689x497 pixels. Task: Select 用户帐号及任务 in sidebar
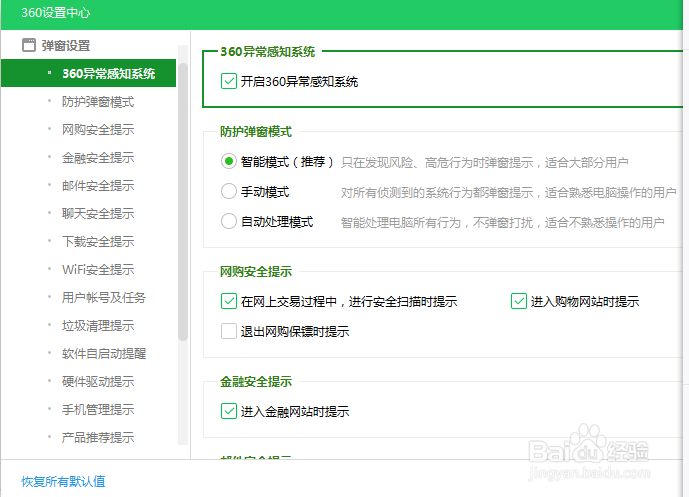[x=104, y=297]
